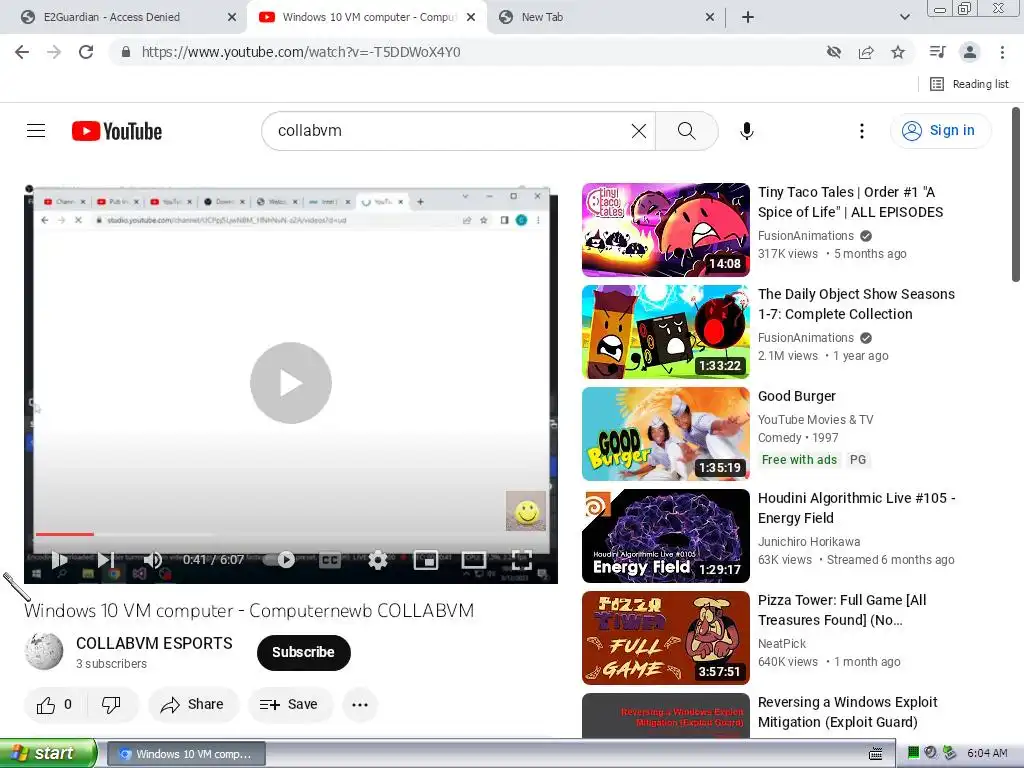Share this page from address bar
This screenshot has height=768, width=1024.
866,52
